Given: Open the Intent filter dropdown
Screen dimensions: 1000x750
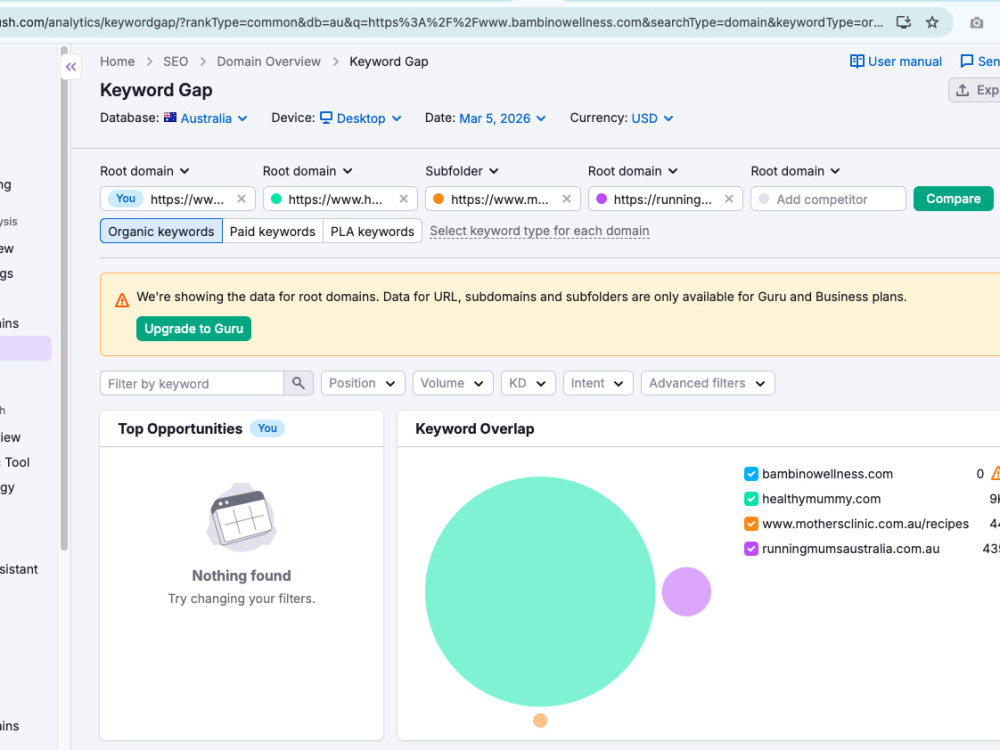Looking at the screenshot, I should [598, 383].
